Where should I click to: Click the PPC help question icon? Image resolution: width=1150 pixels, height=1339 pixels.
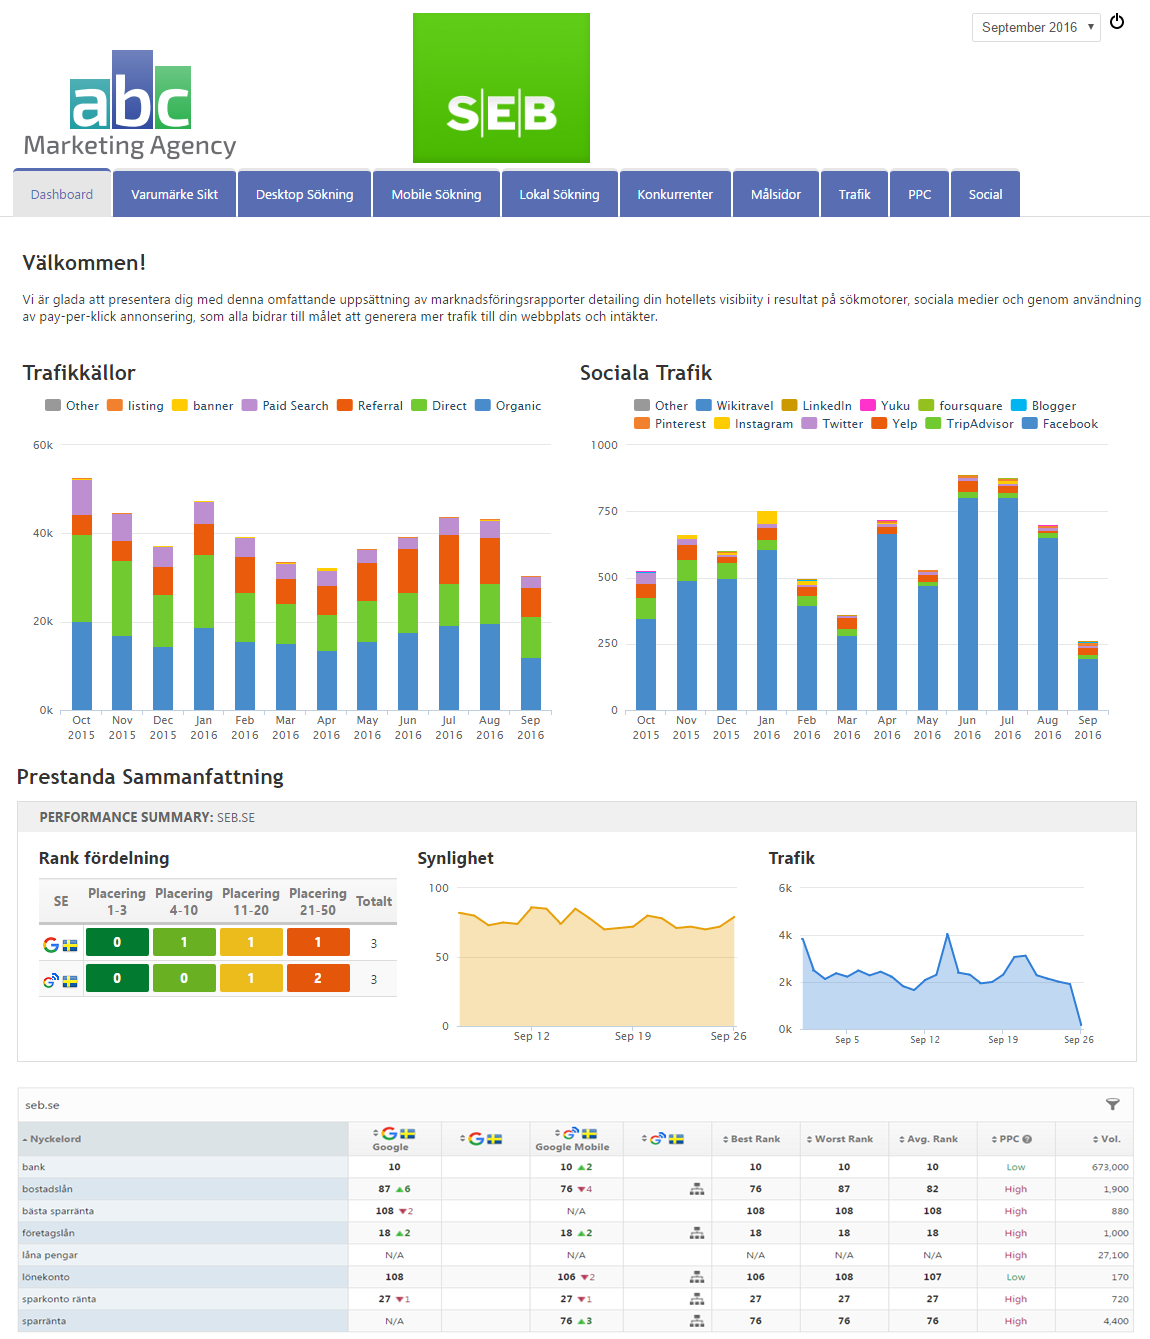[1027, 1139]
